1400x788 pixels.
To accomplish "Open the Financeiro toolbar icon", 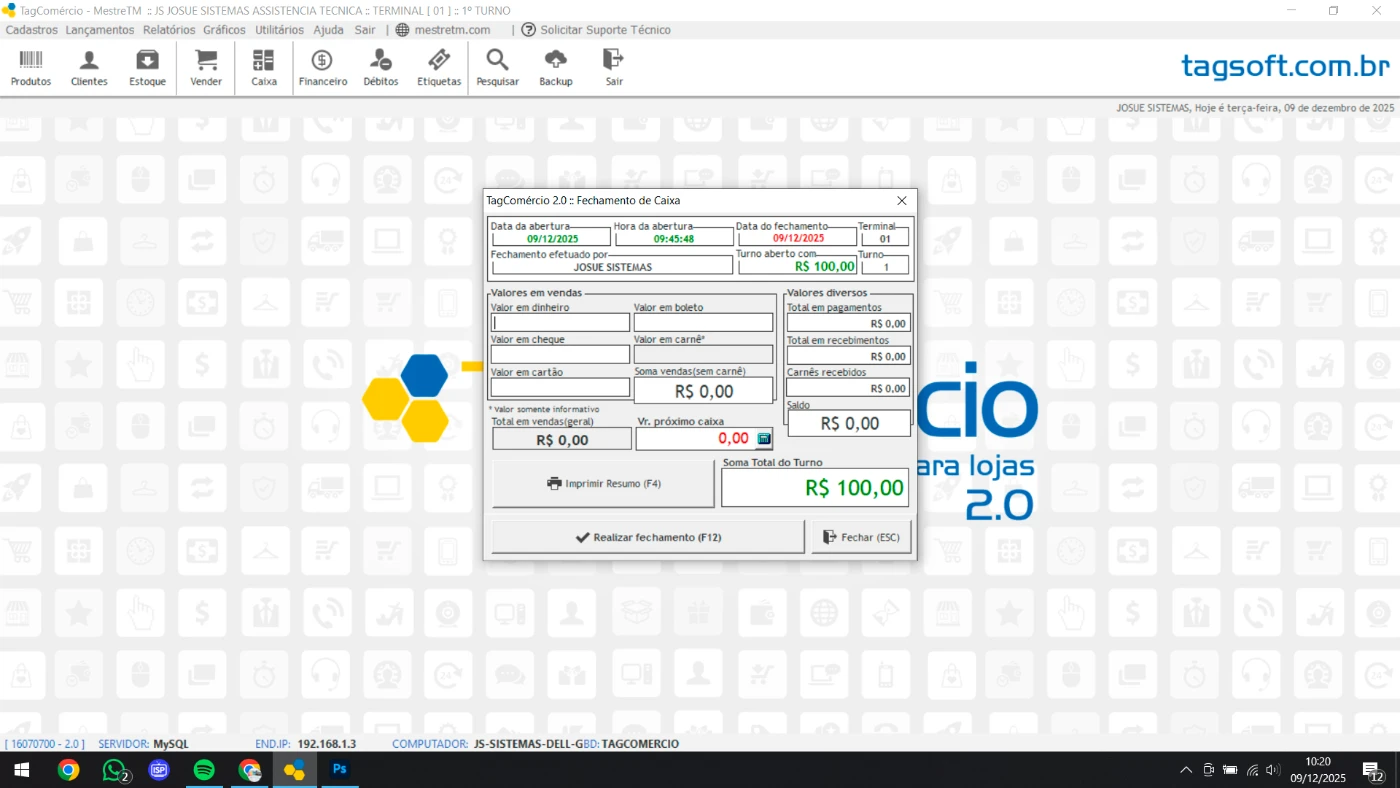I will tap(323, 67).
